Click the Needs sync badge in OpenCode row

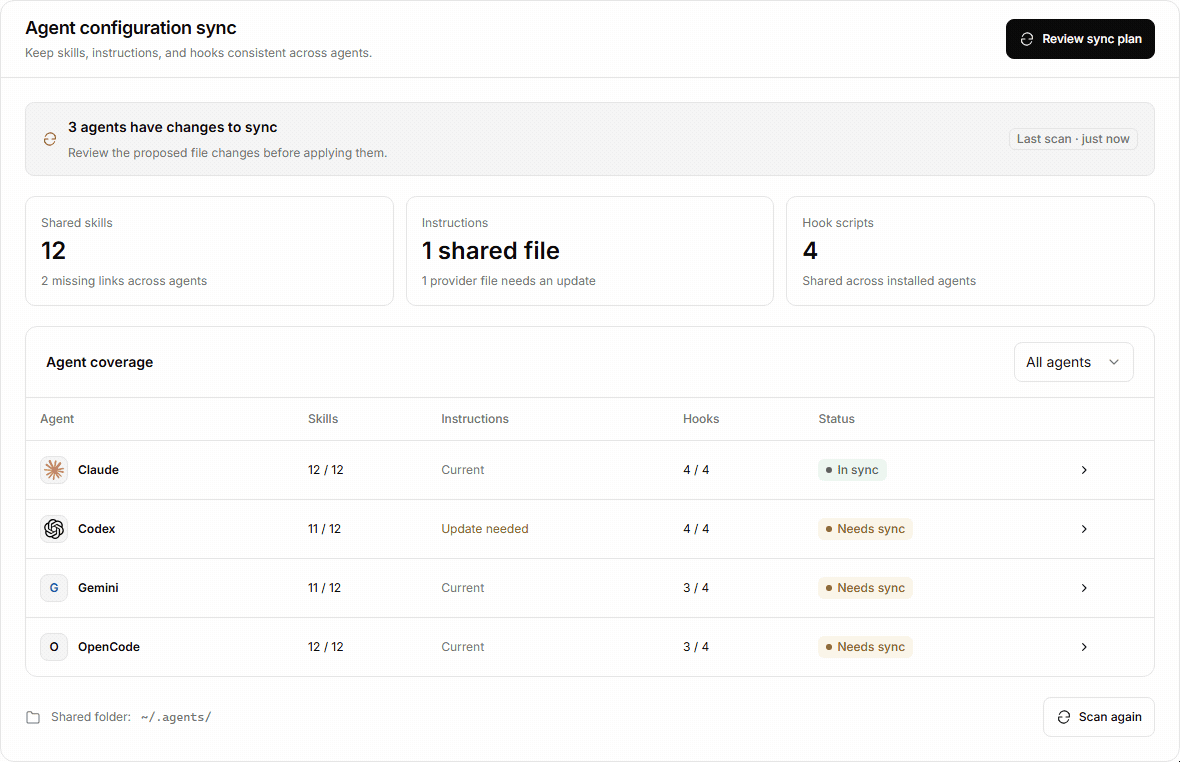[x=865, y=647]
